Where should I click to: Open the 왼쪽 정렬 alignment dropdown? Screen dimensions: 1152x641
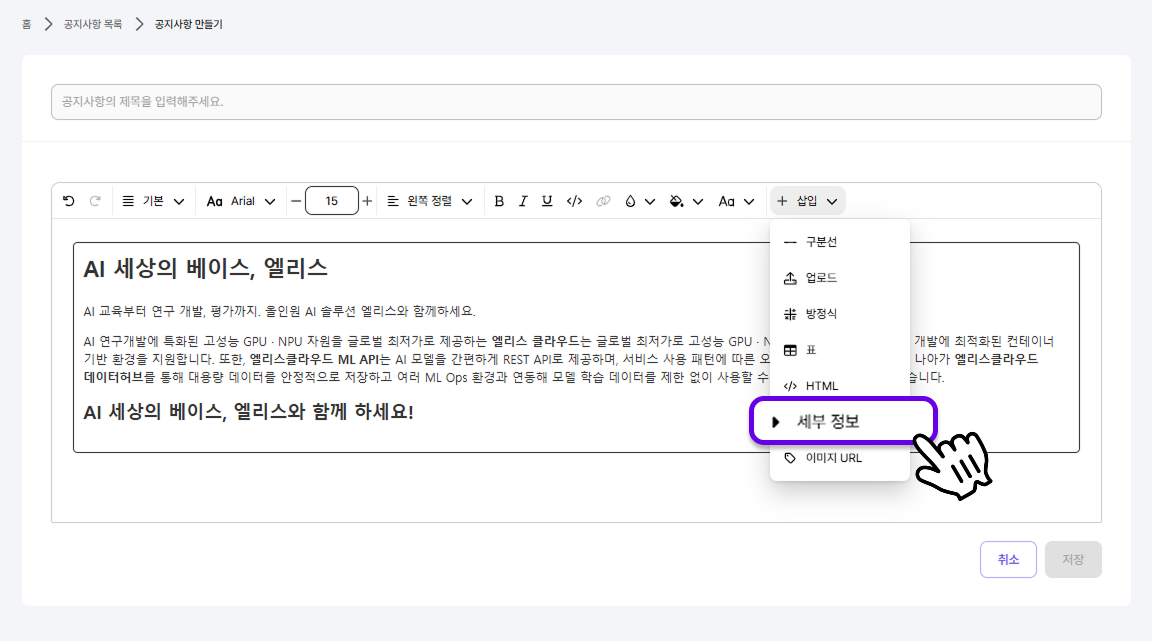pos(430,201)
